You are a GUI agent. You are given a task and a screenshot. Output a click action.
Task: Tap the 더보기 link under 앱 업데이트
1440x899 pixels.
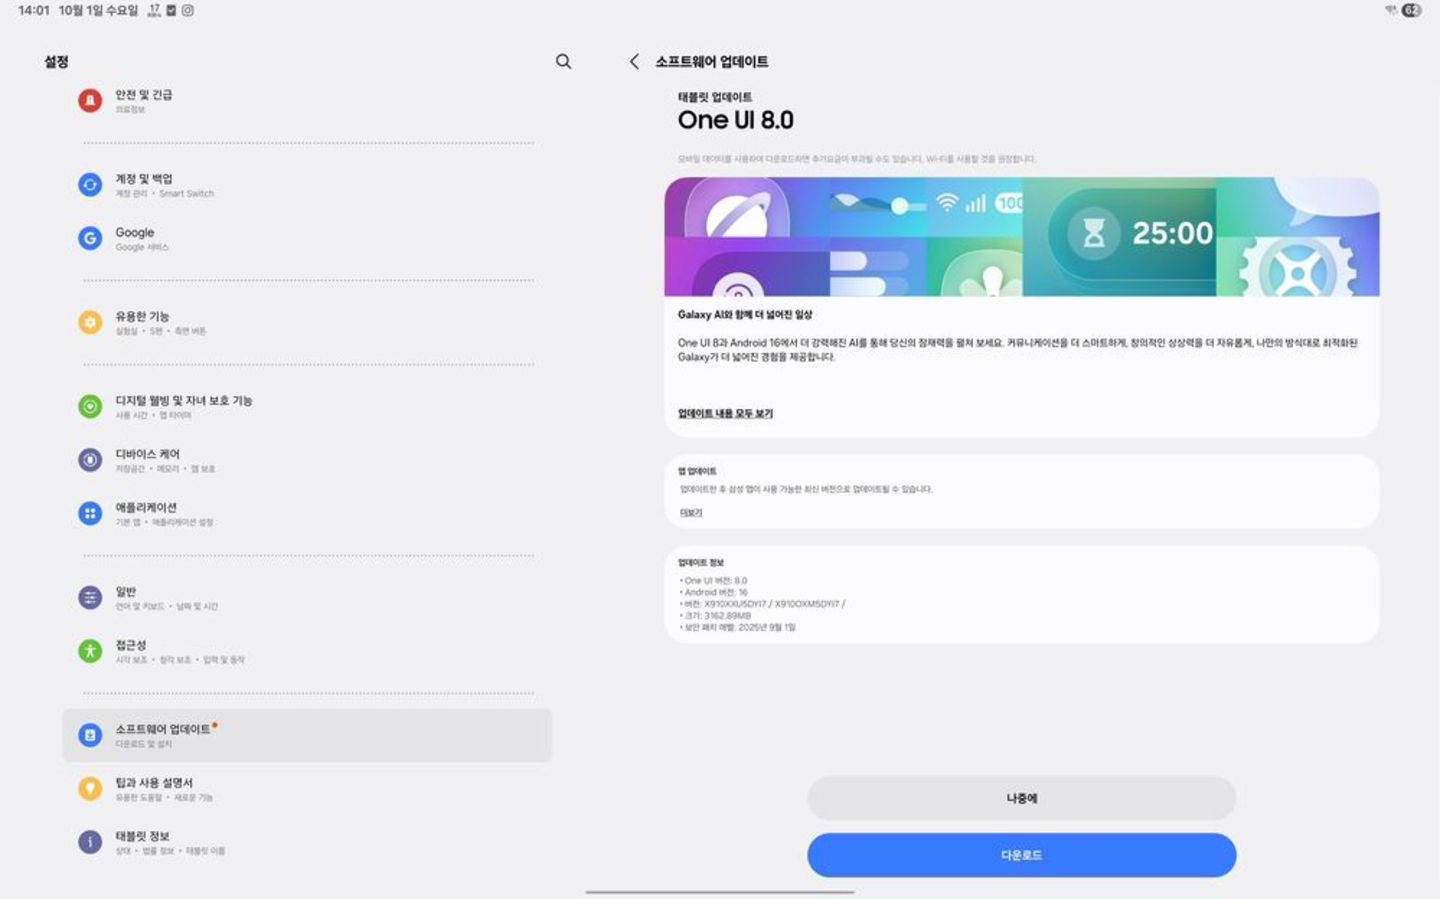691,513
